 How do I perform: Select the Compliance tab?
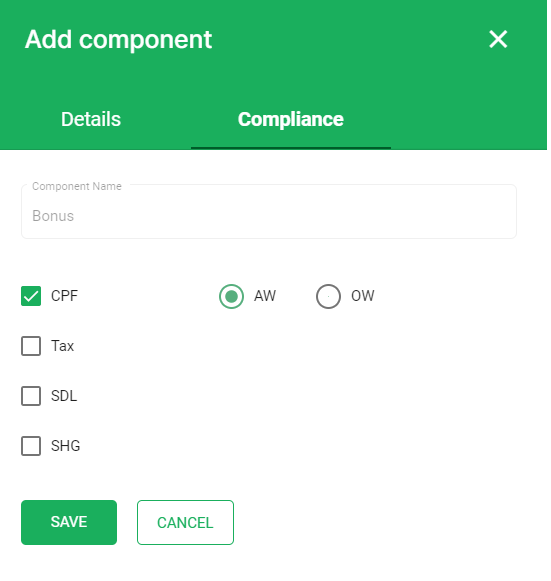(x=291, y=119)
